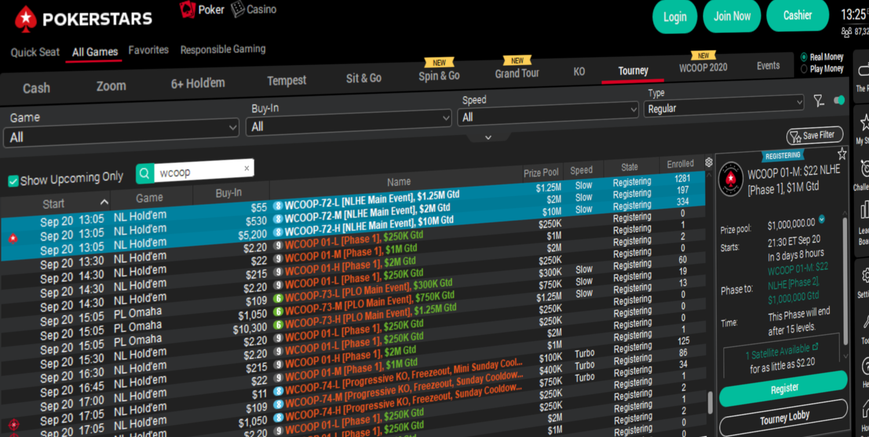Viewport: 869px width, 437px height.
Task: Select the WCOOP-72-M NLHE Main Event row
Action: click(x=353, y=215)
